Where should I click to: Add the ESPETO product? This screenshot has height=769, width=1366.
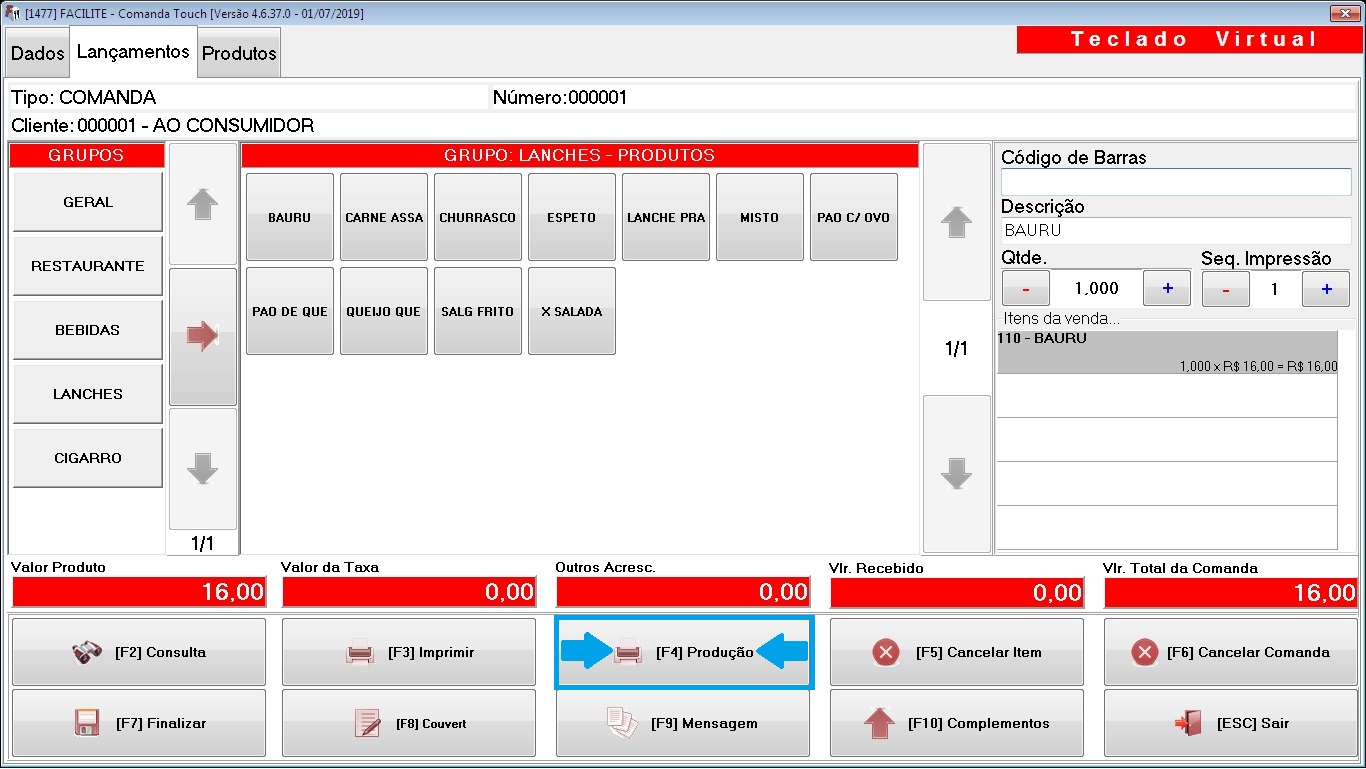coord(572,217)
